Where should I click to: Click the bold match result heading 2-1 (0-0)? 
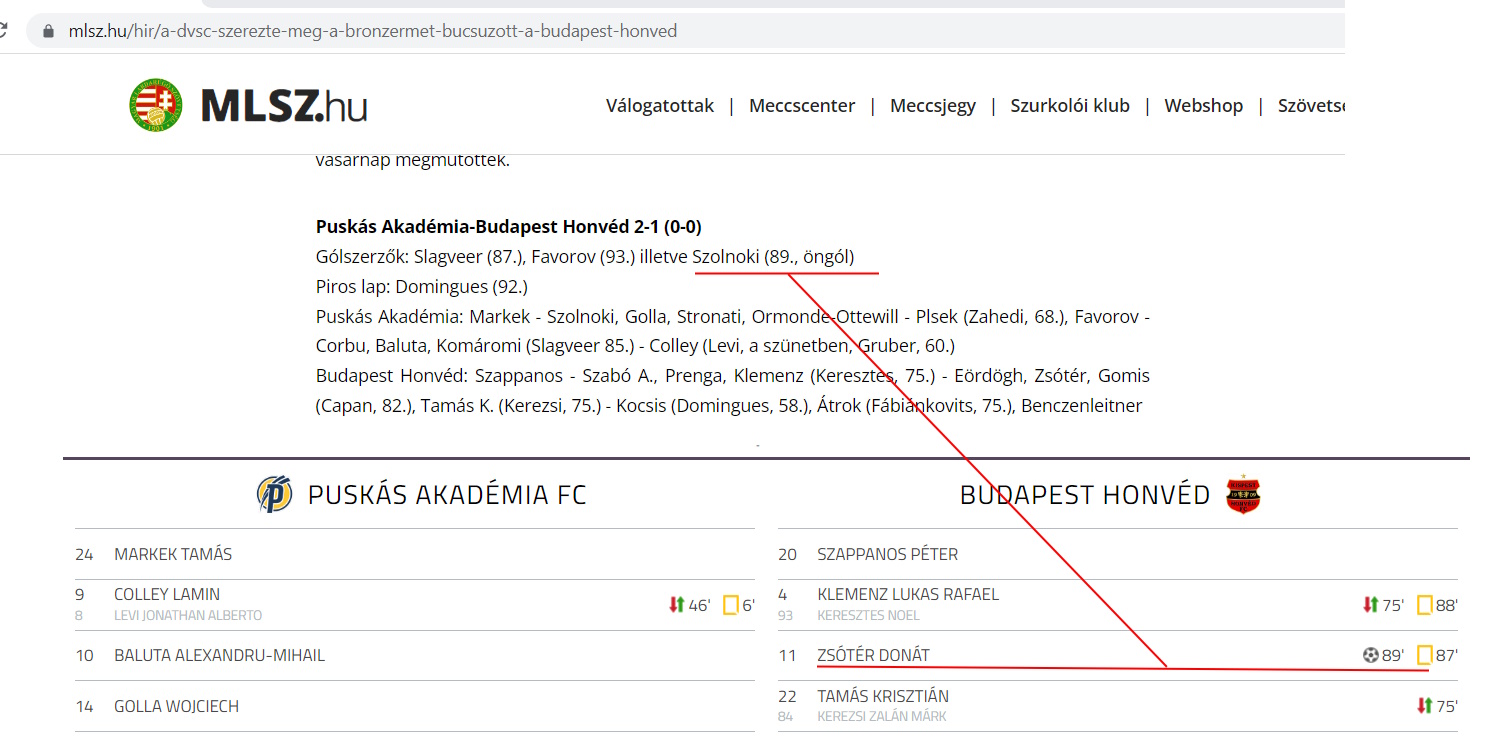(509, 227)
